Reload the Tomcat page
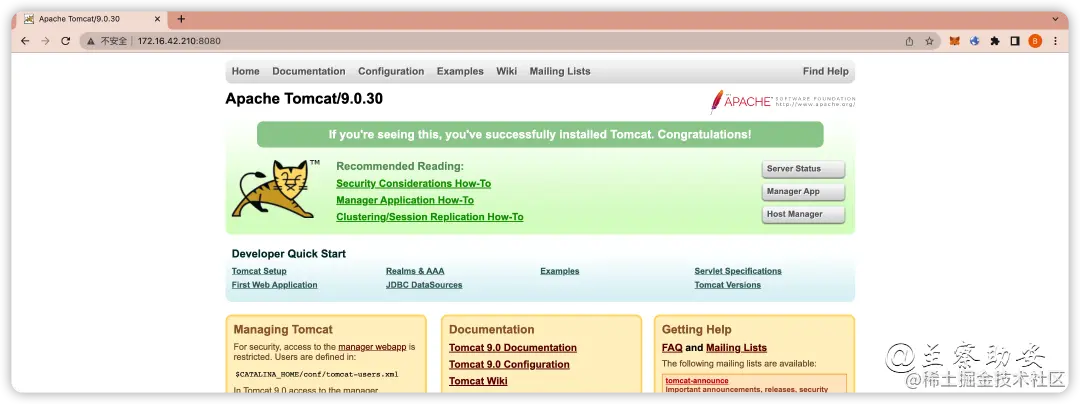Viewport: 1080px width, 404px height. (65, 41)
